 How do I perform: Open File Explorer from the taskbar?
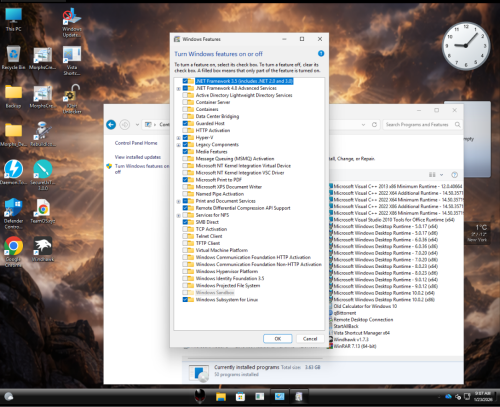pyautogui.click(x=221, y=396)
